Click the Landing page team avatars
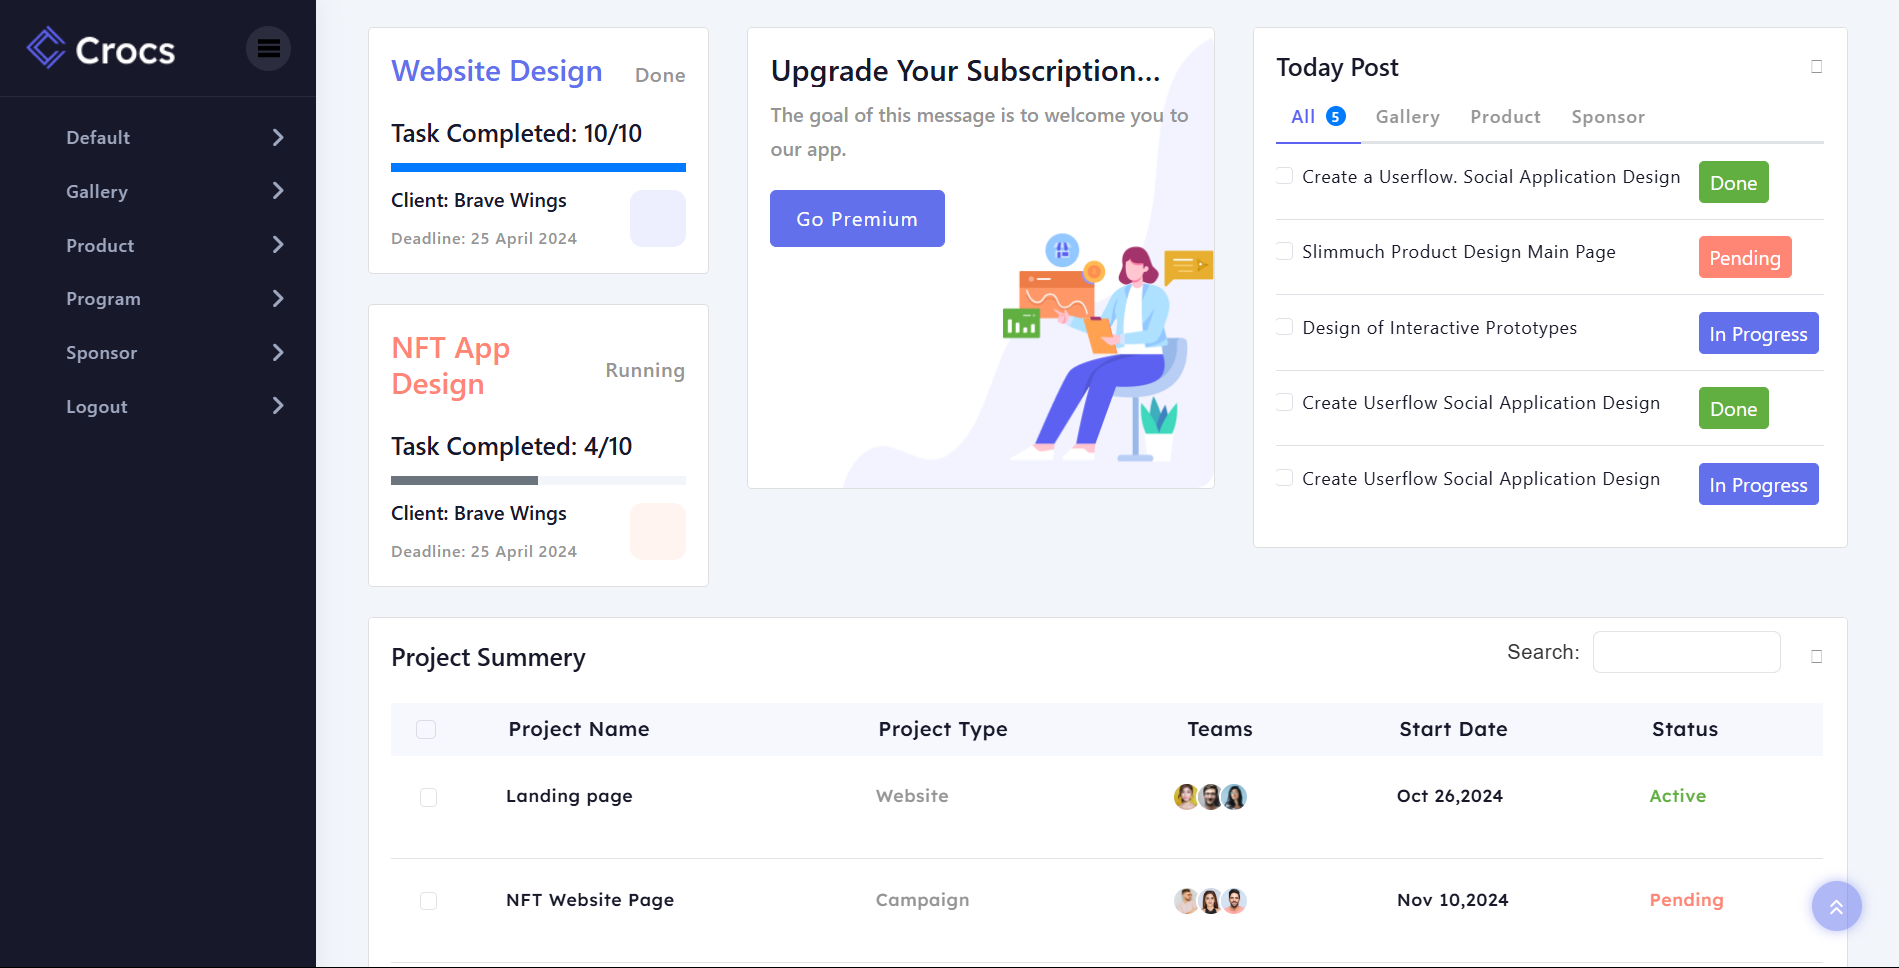Image resolution: width=1899 pixels, height=968 pixels. [x=1210, y=797]
